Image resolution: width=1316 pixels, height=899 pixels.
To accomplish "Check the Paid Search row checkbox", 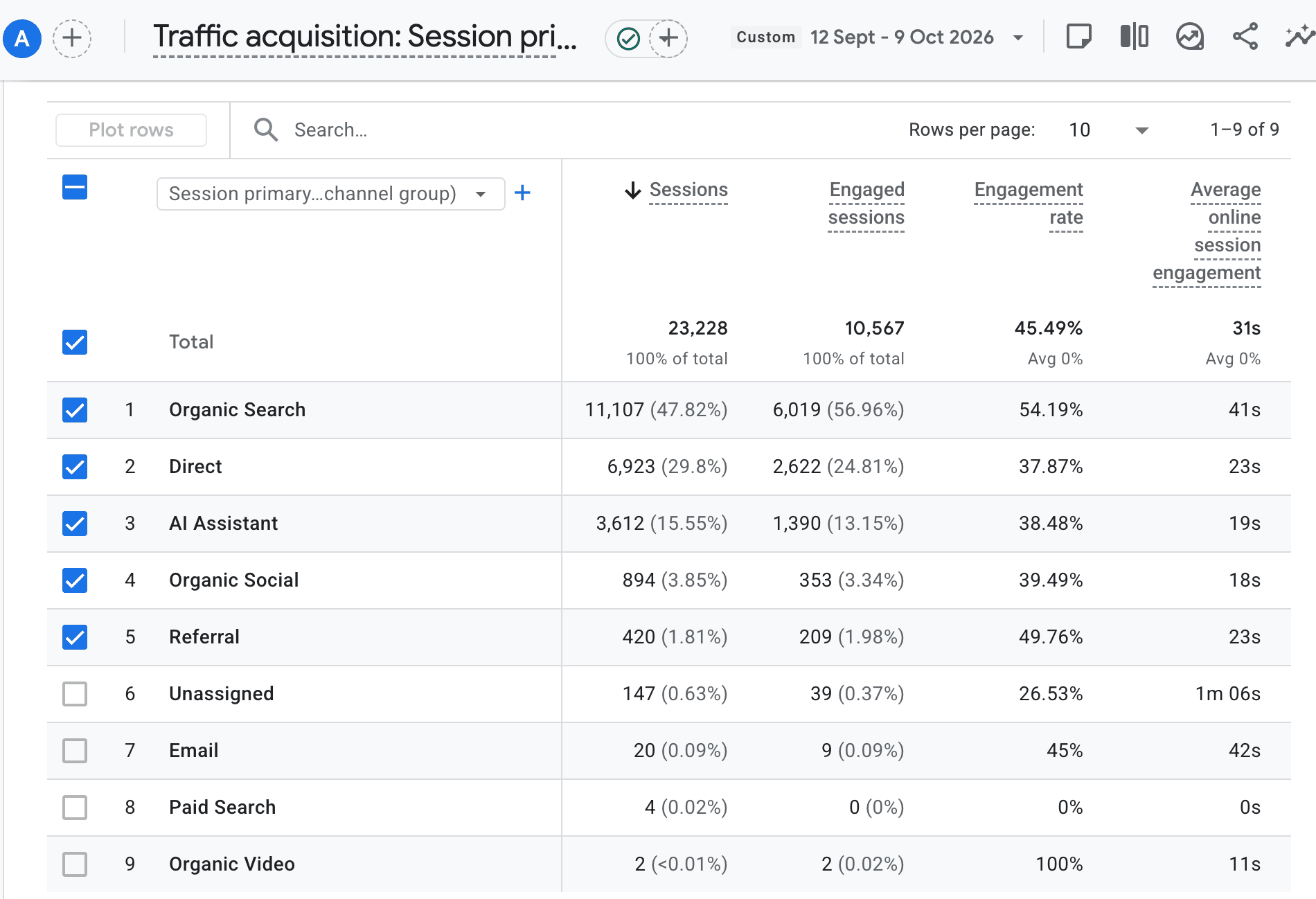I will point(75,807).
